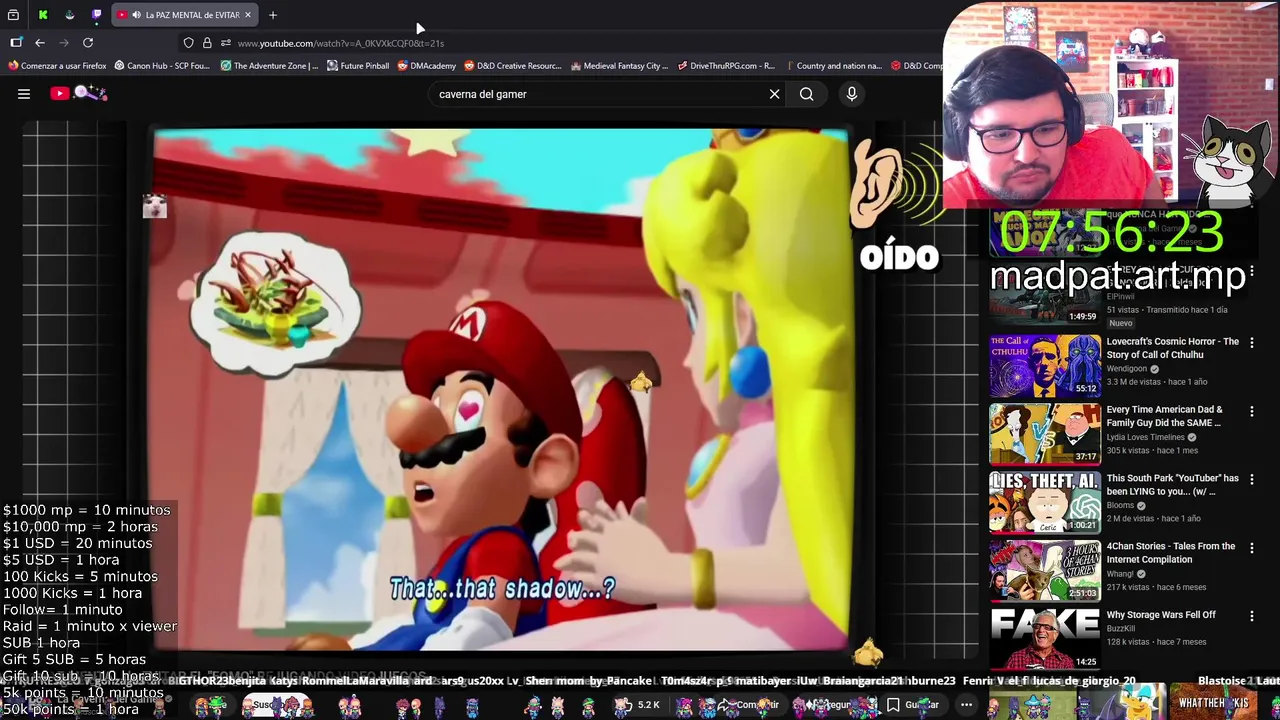Open the Whang! channel name

click(1120, 574)
